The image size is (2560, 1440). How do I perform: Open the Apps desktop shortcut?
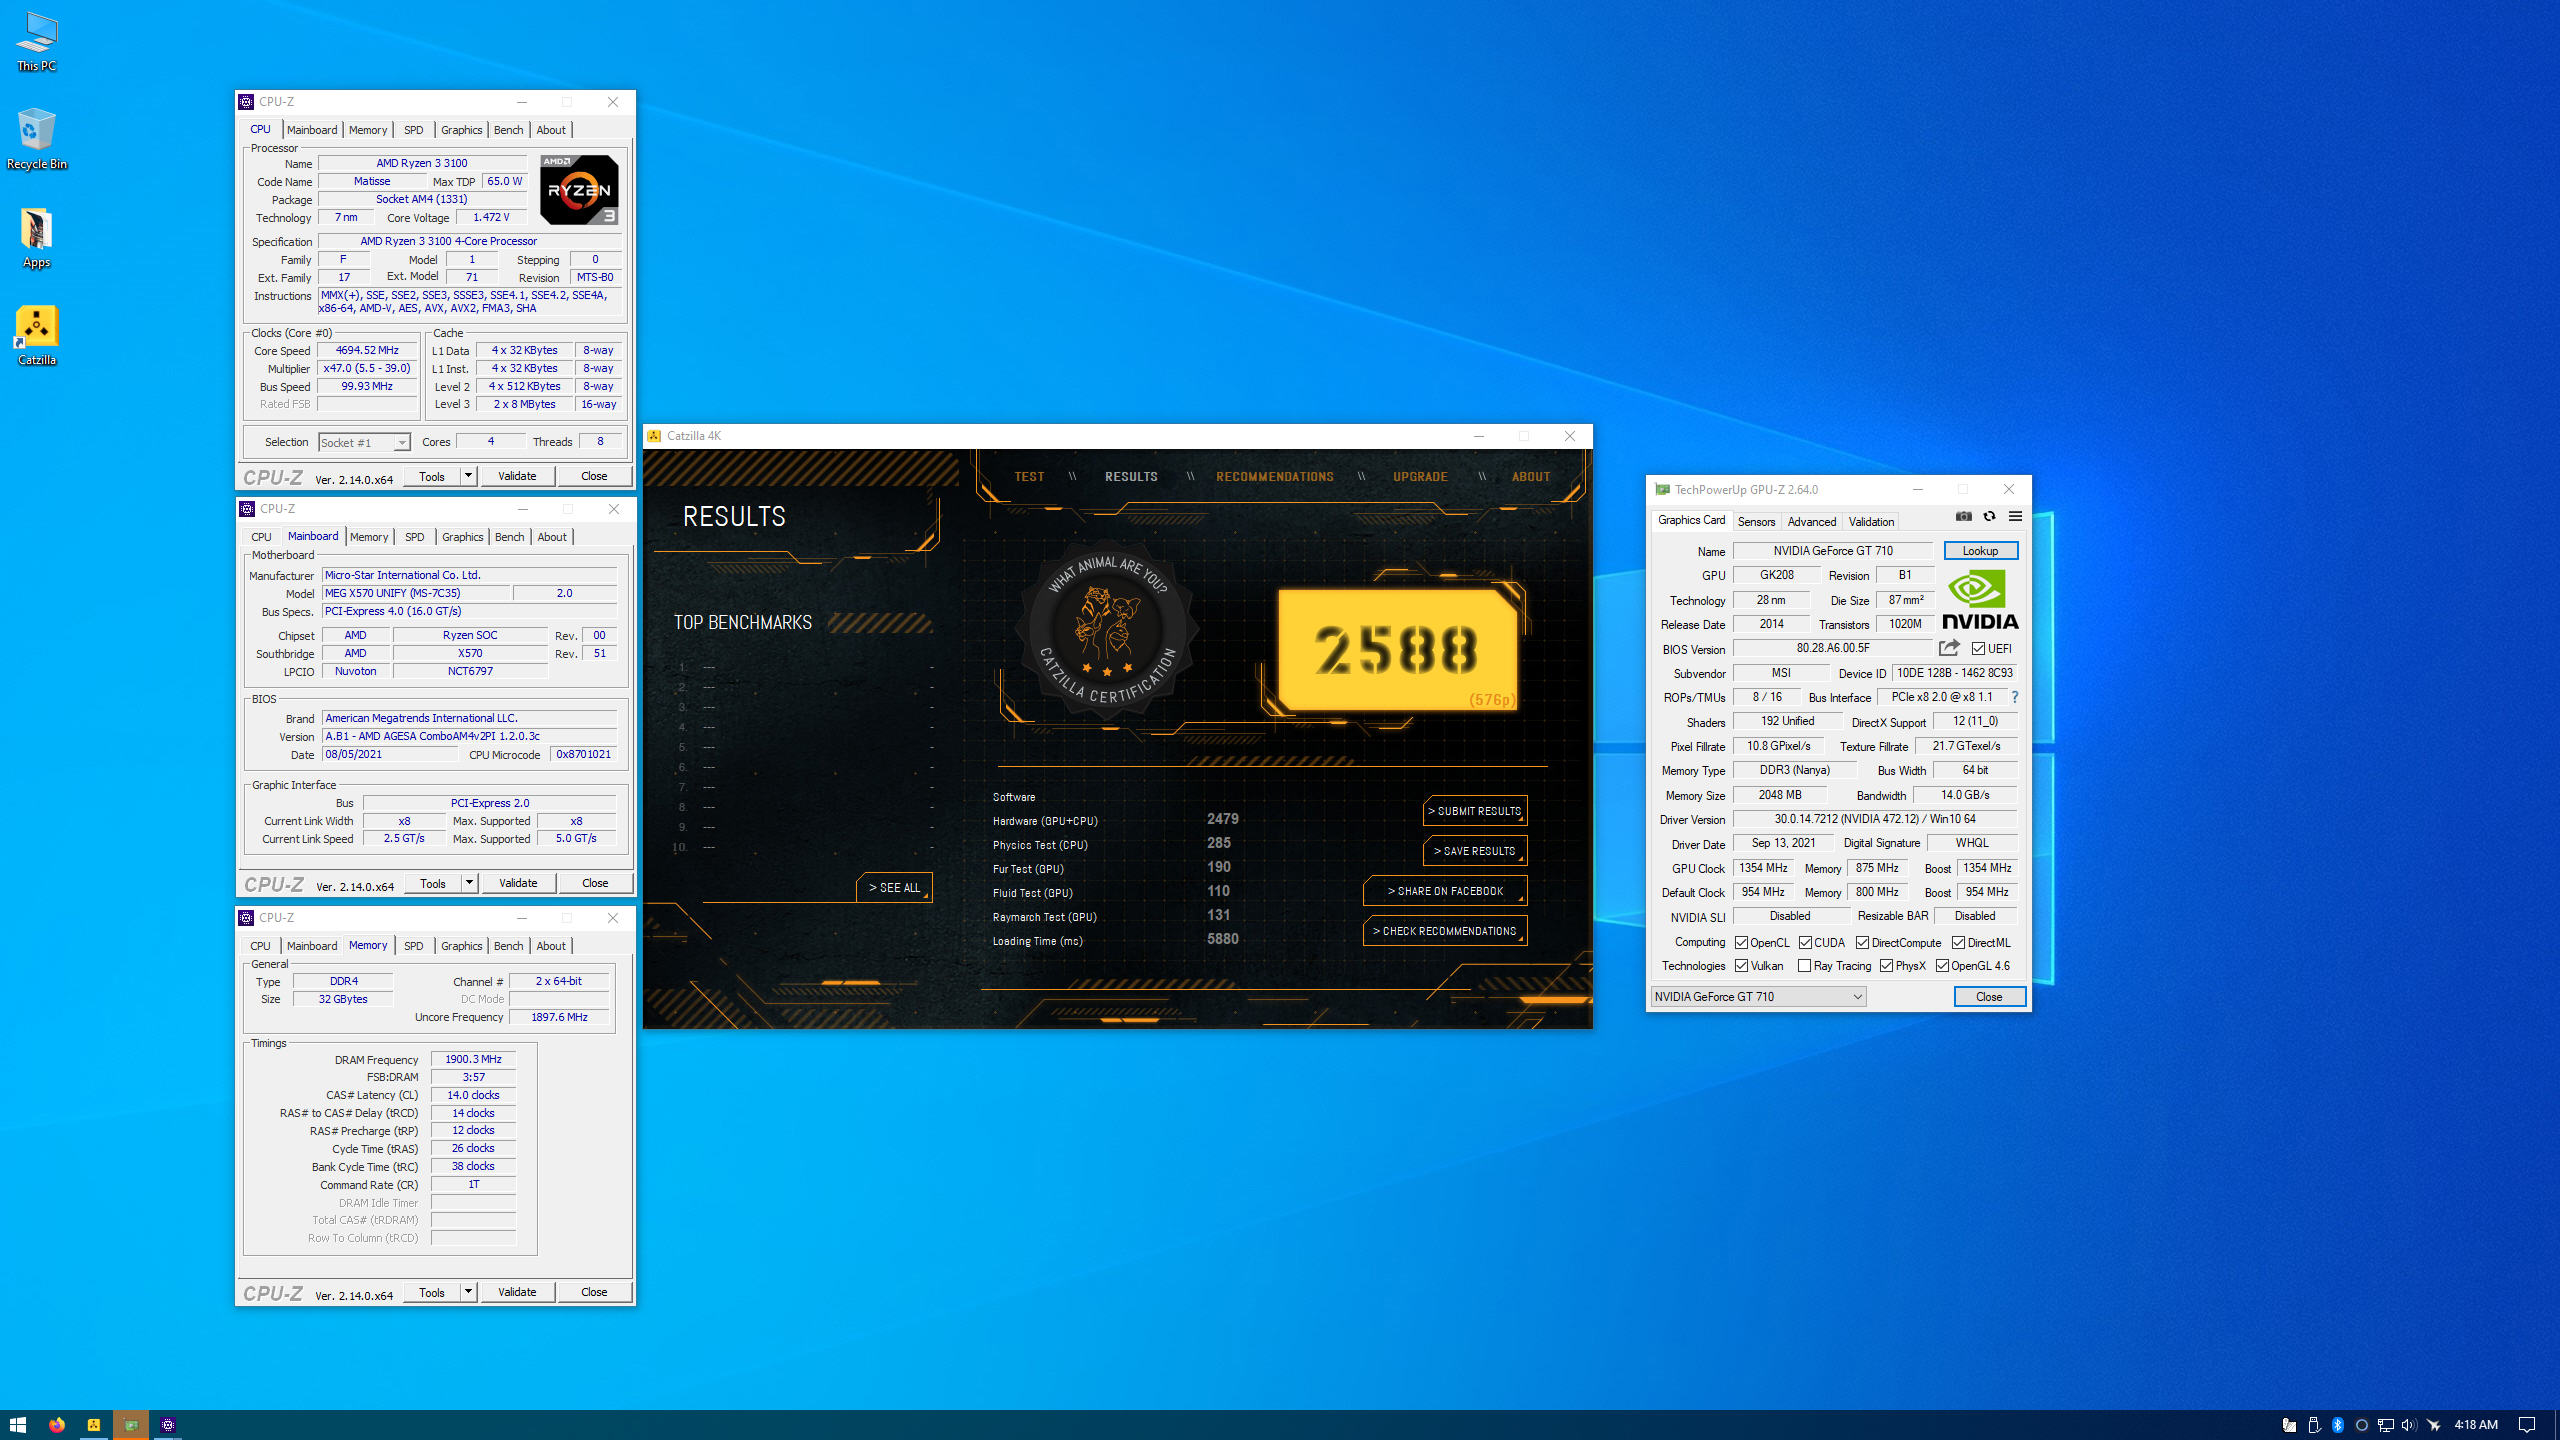pos(37,238)
